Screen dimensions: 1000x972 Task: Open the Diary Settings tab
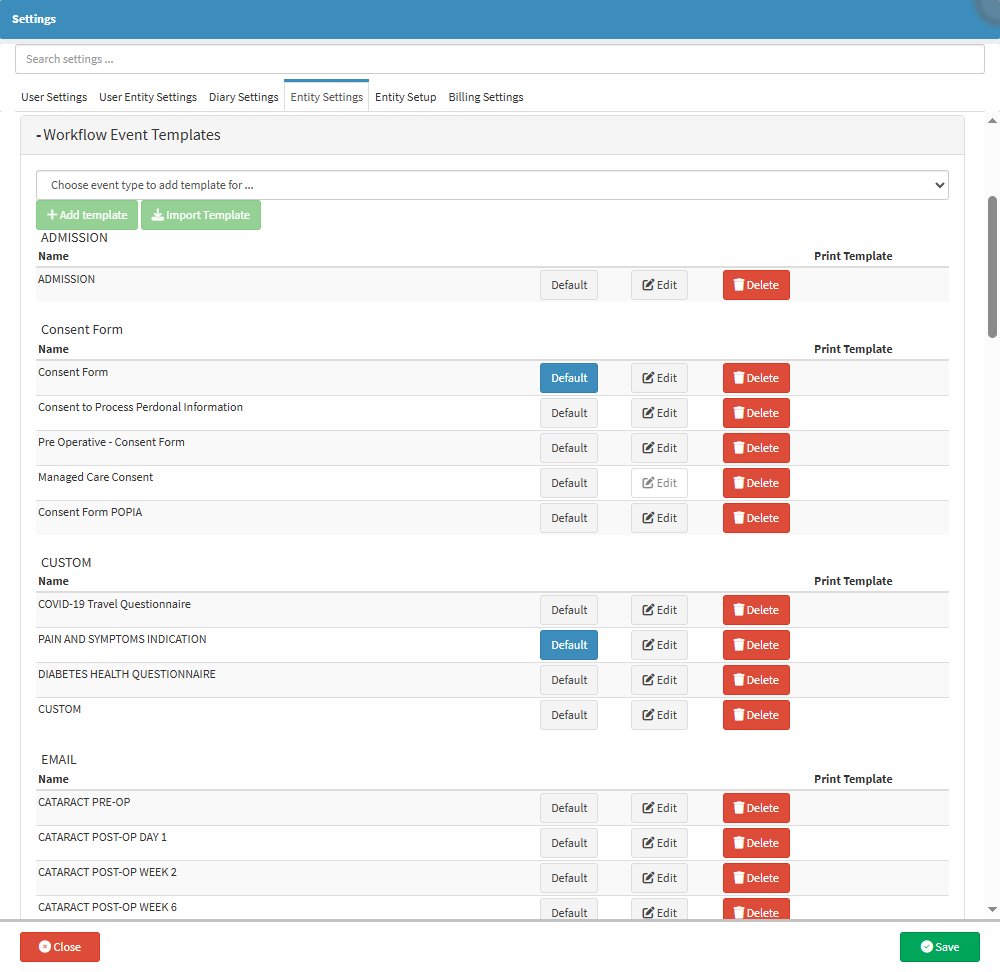point(243,97)
